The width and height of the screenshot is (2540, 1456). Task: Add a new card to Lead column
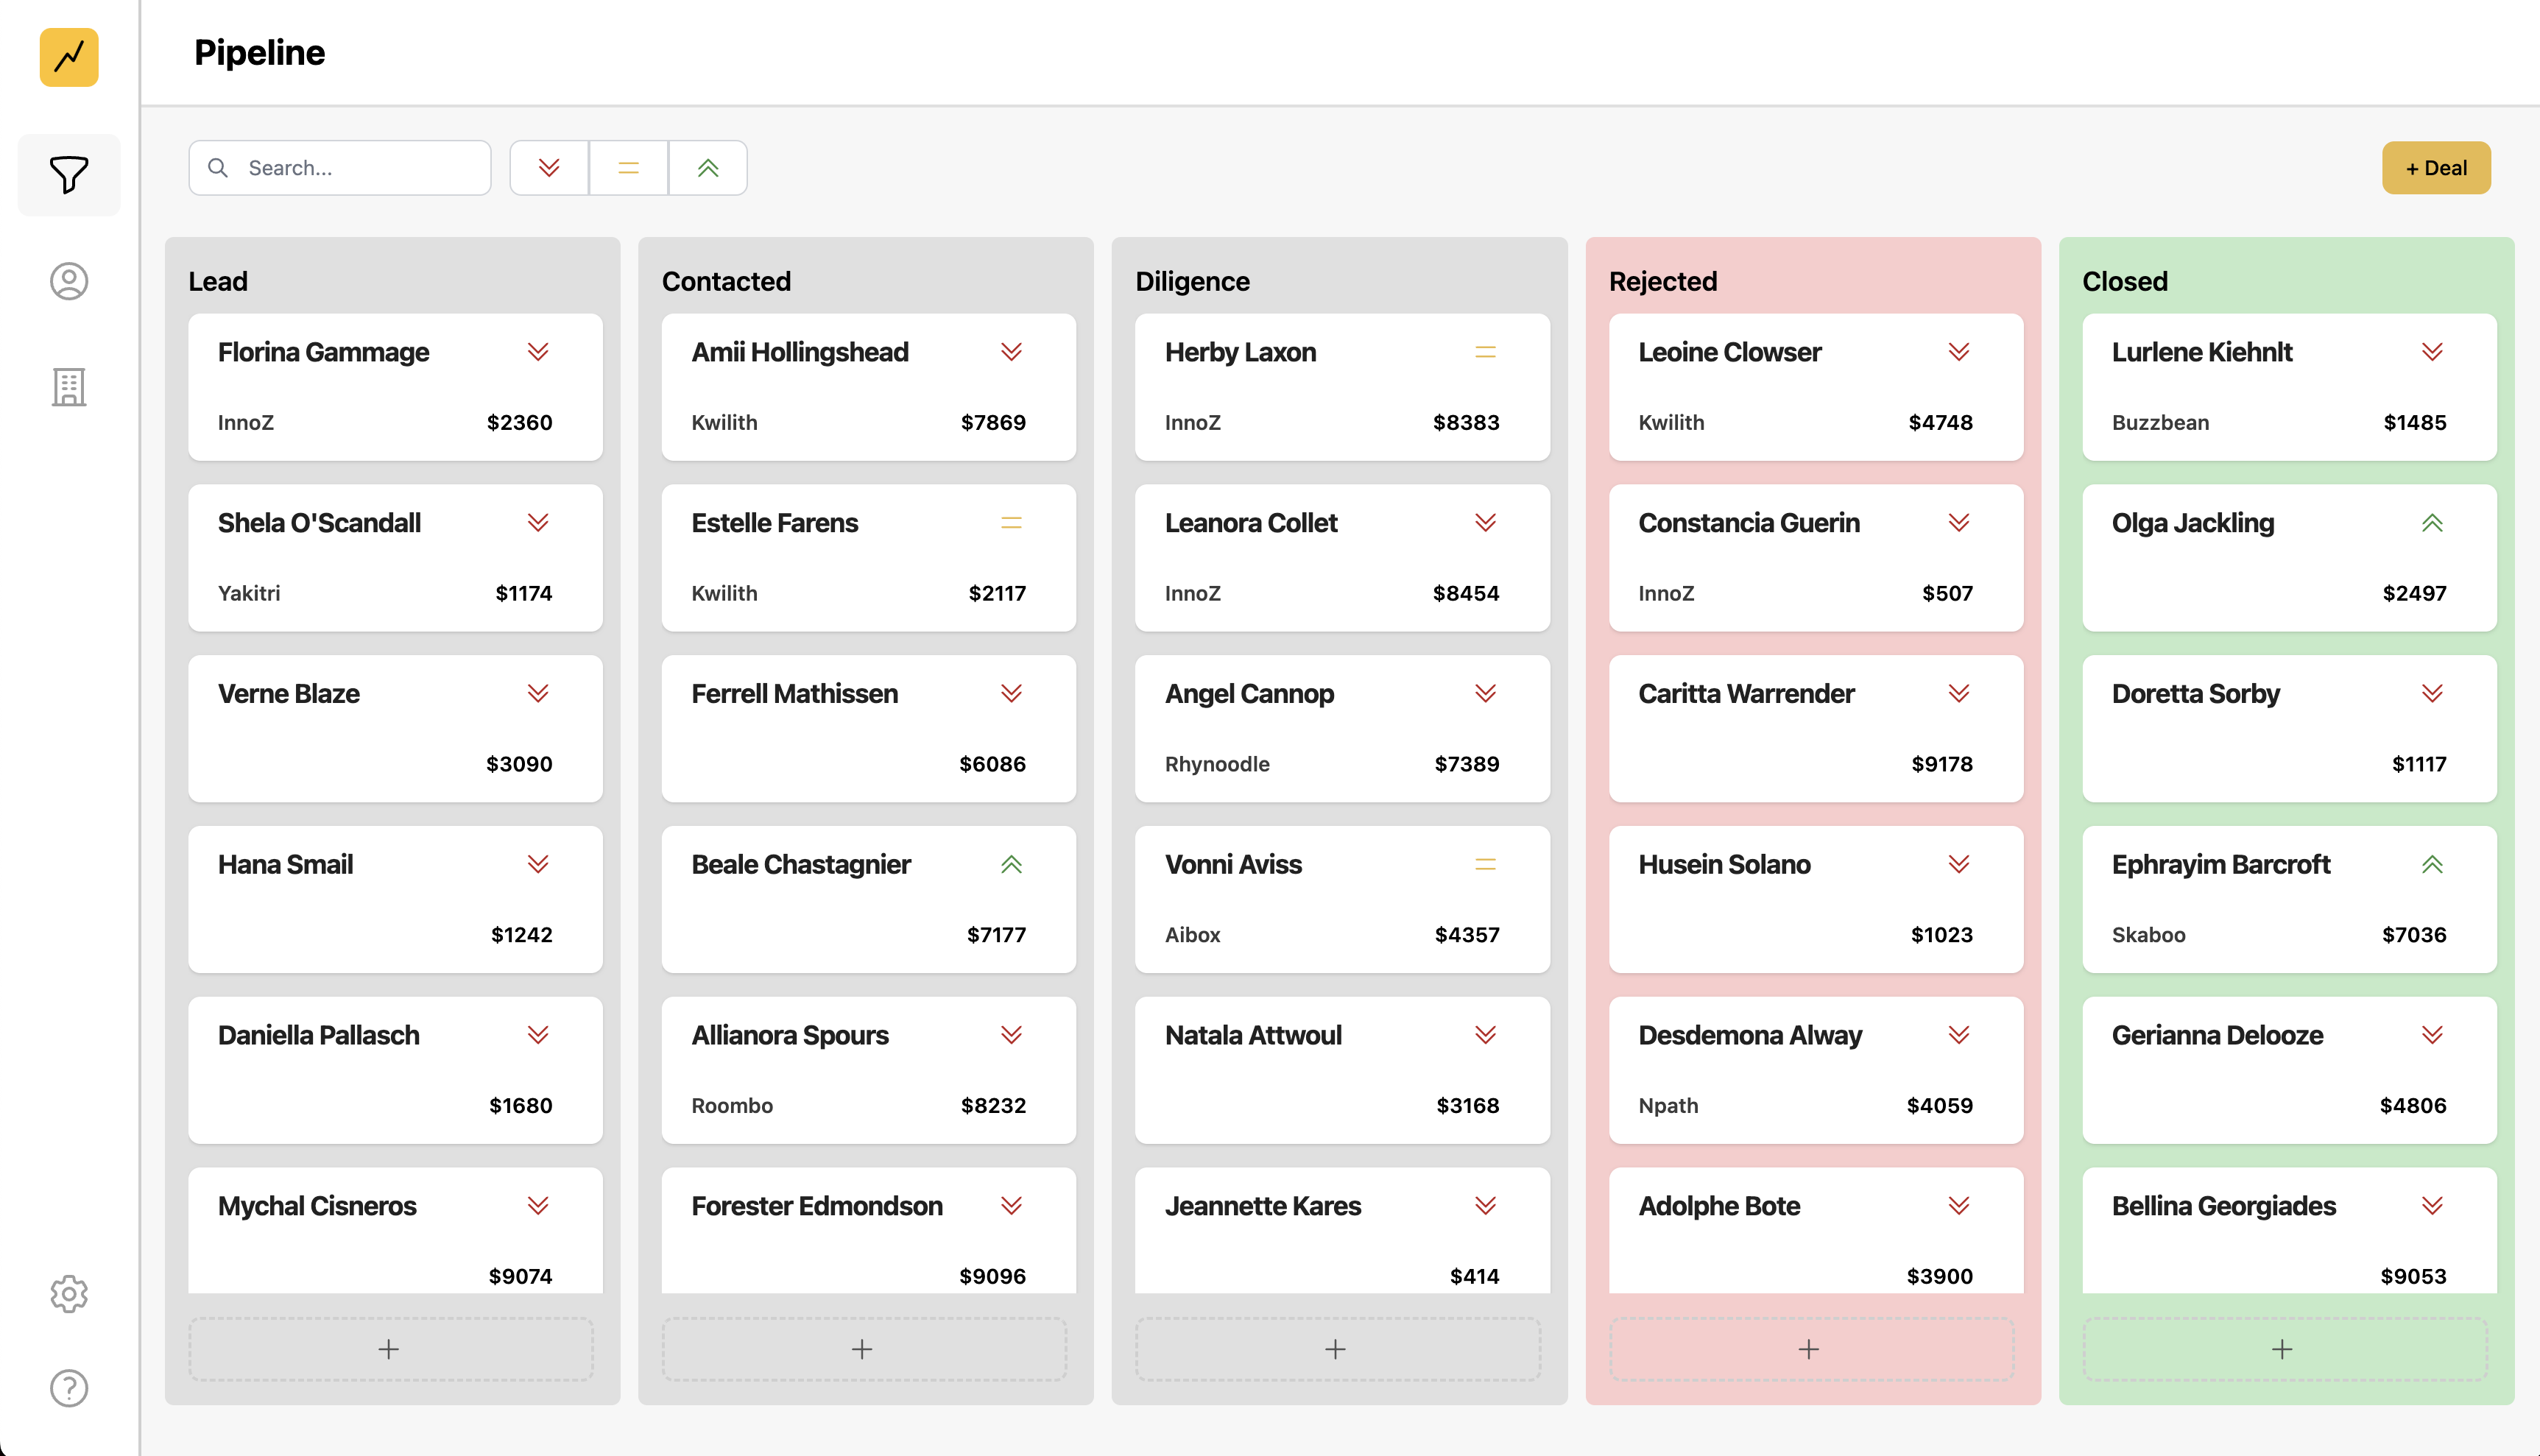(x=391, y=1349)
